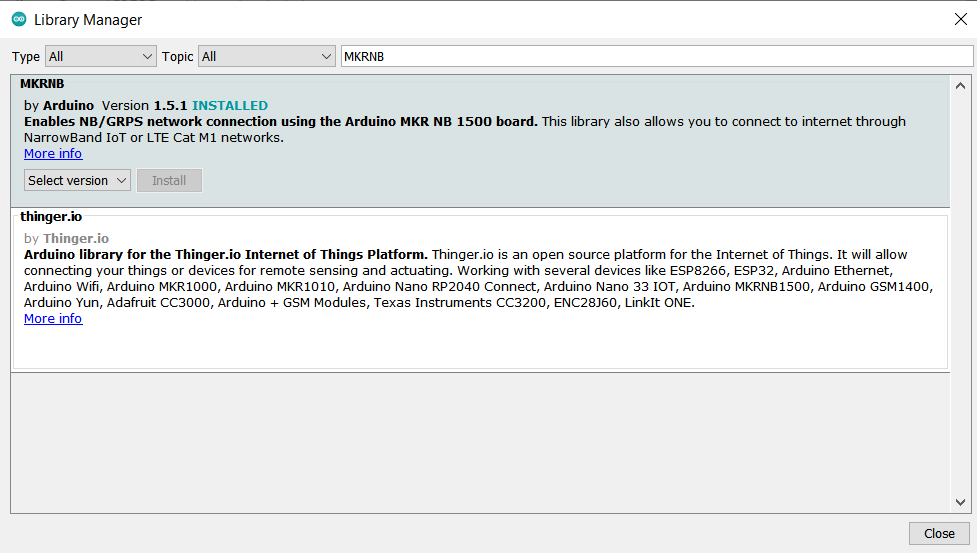Open the Type filter dropdown
Viewport: 977px width, 553px height.
tap(100, 57)
